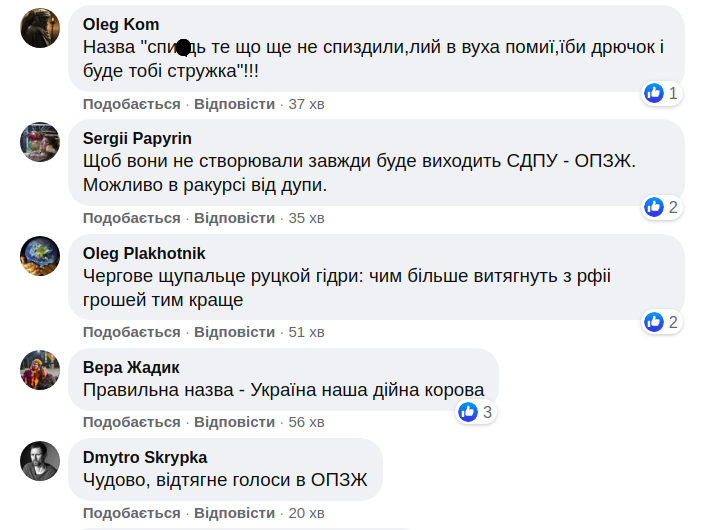The image size is (722, 530).
Task: Open Вера Жадик's profile avatar
Action: click(41, 369)
